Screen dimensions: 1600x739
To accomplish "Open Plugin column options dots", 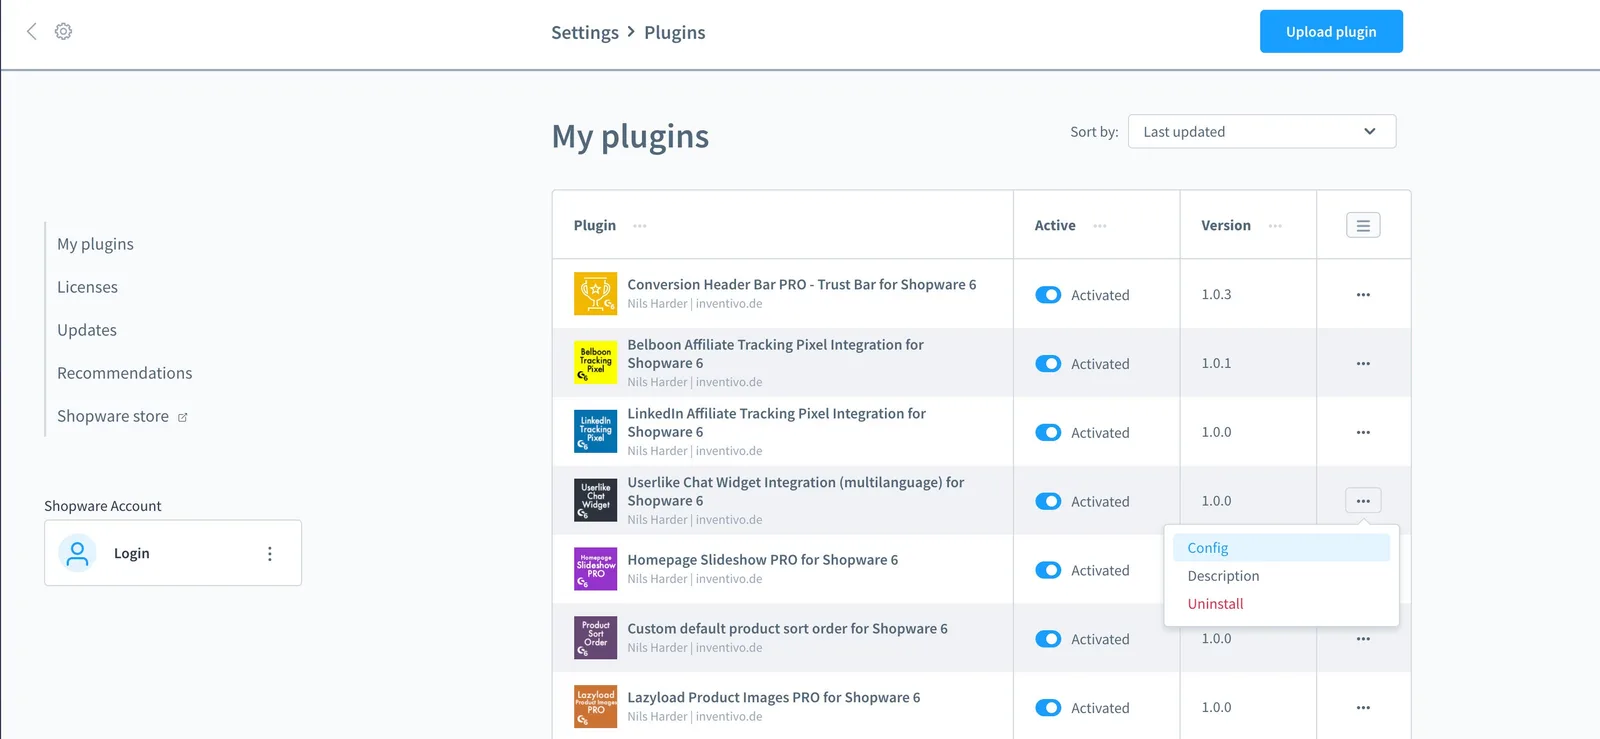I will pos(640,226).
